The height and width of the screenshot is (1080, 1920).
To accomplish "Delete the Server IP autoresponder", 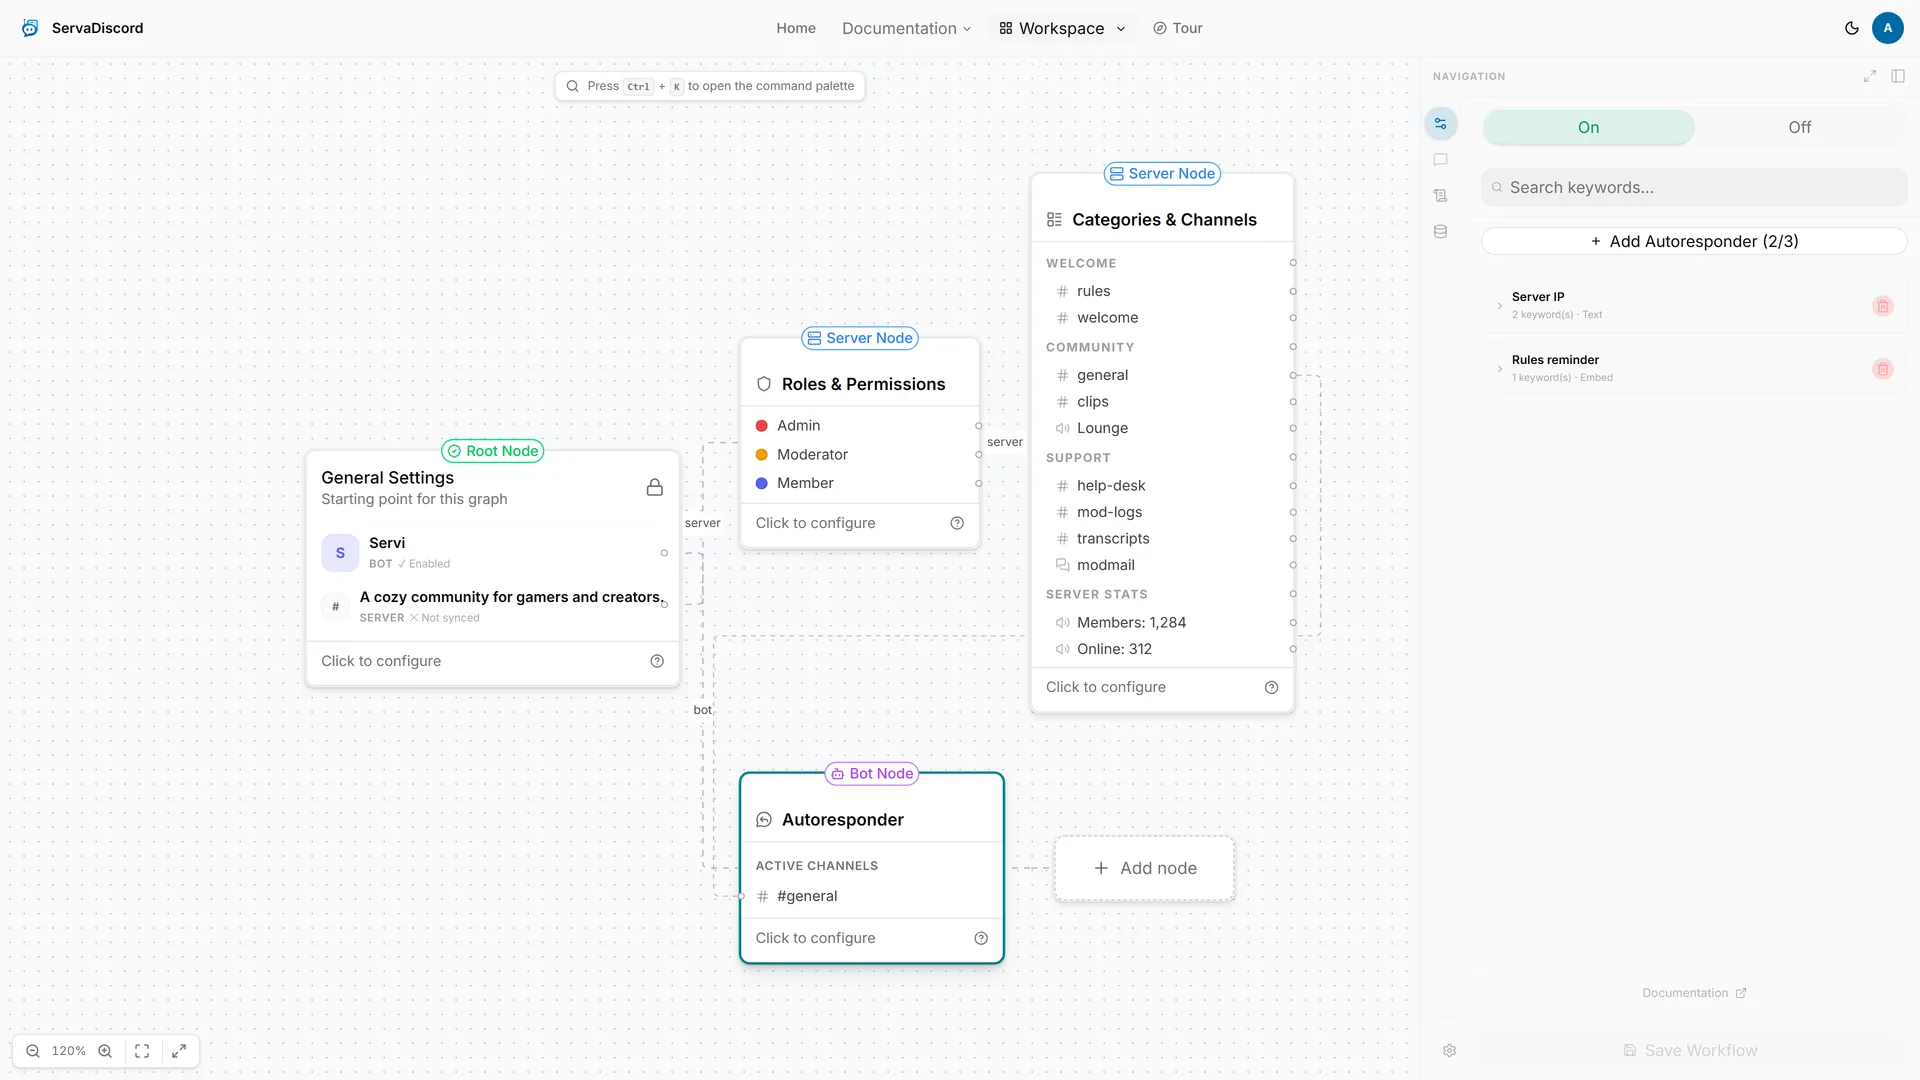I will coord(1883,306).
